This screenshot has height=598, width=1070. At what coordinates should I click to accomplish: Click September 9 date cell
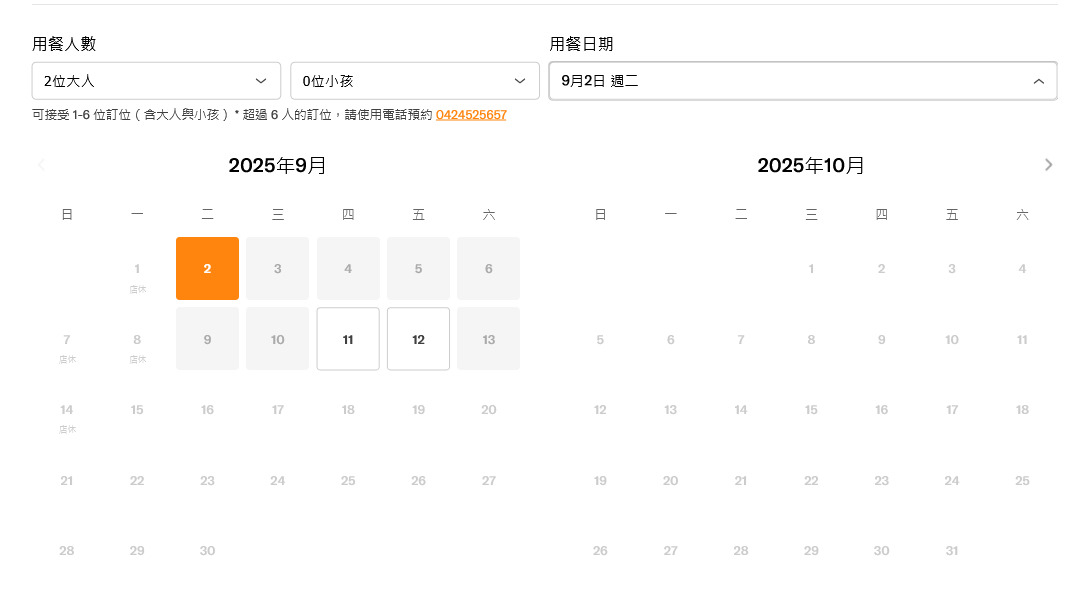(x=207, y=339)
